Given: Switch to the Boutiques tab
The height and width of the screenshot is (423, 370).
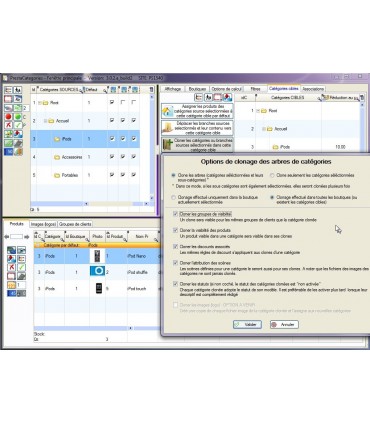Looking at the screenshot, I should click(197, 89).
